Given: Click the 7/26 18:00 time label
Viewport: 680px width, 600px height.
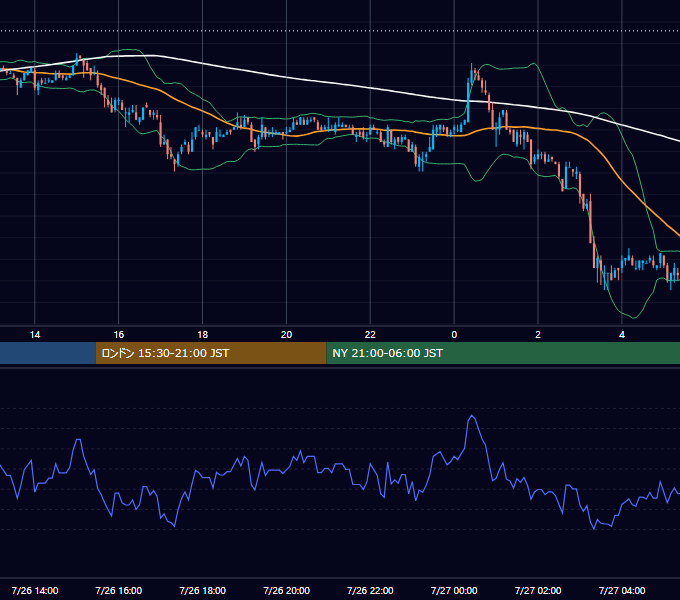Looking at the screenshot, I should tap(203, 590).
